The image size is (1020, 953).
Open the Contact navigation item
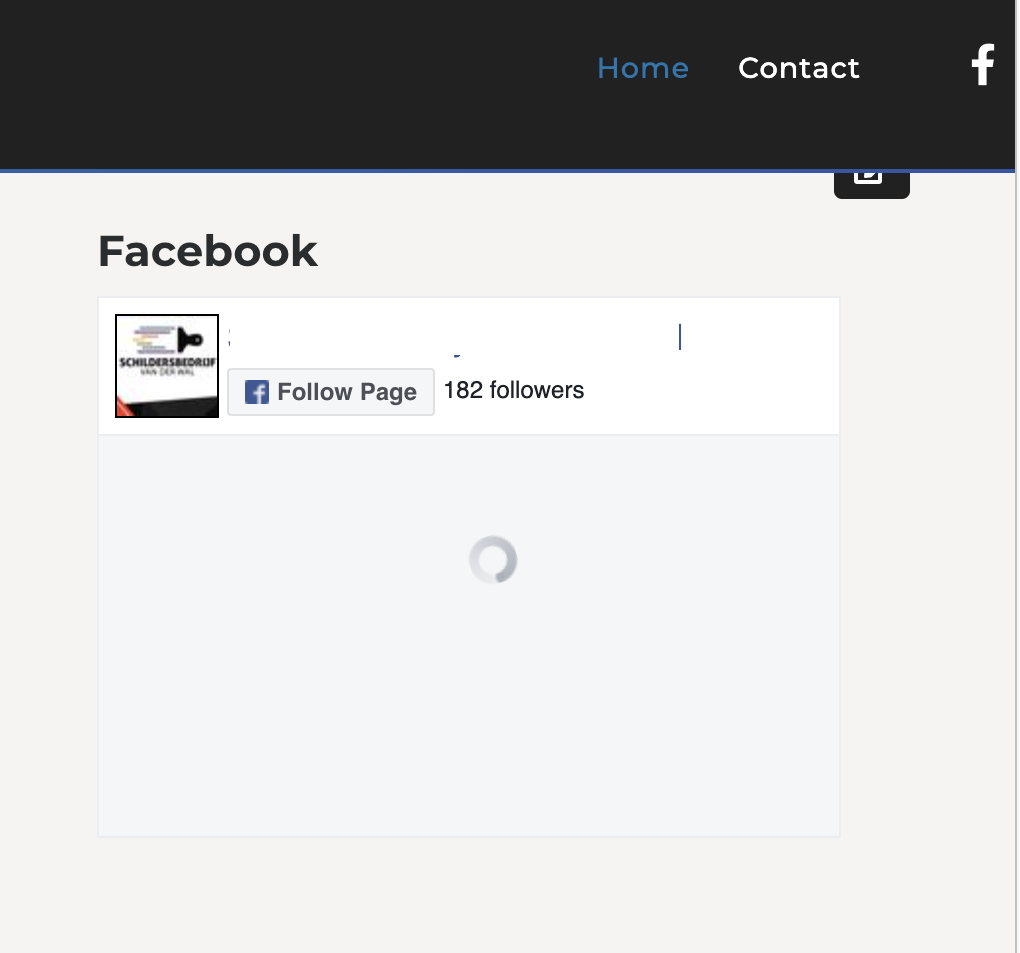pyautogui.click(x=798, y=68)
